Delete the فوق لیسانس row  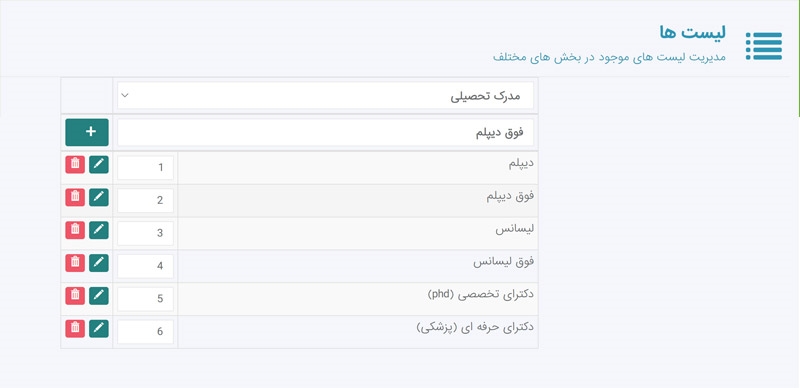[75, 263]
